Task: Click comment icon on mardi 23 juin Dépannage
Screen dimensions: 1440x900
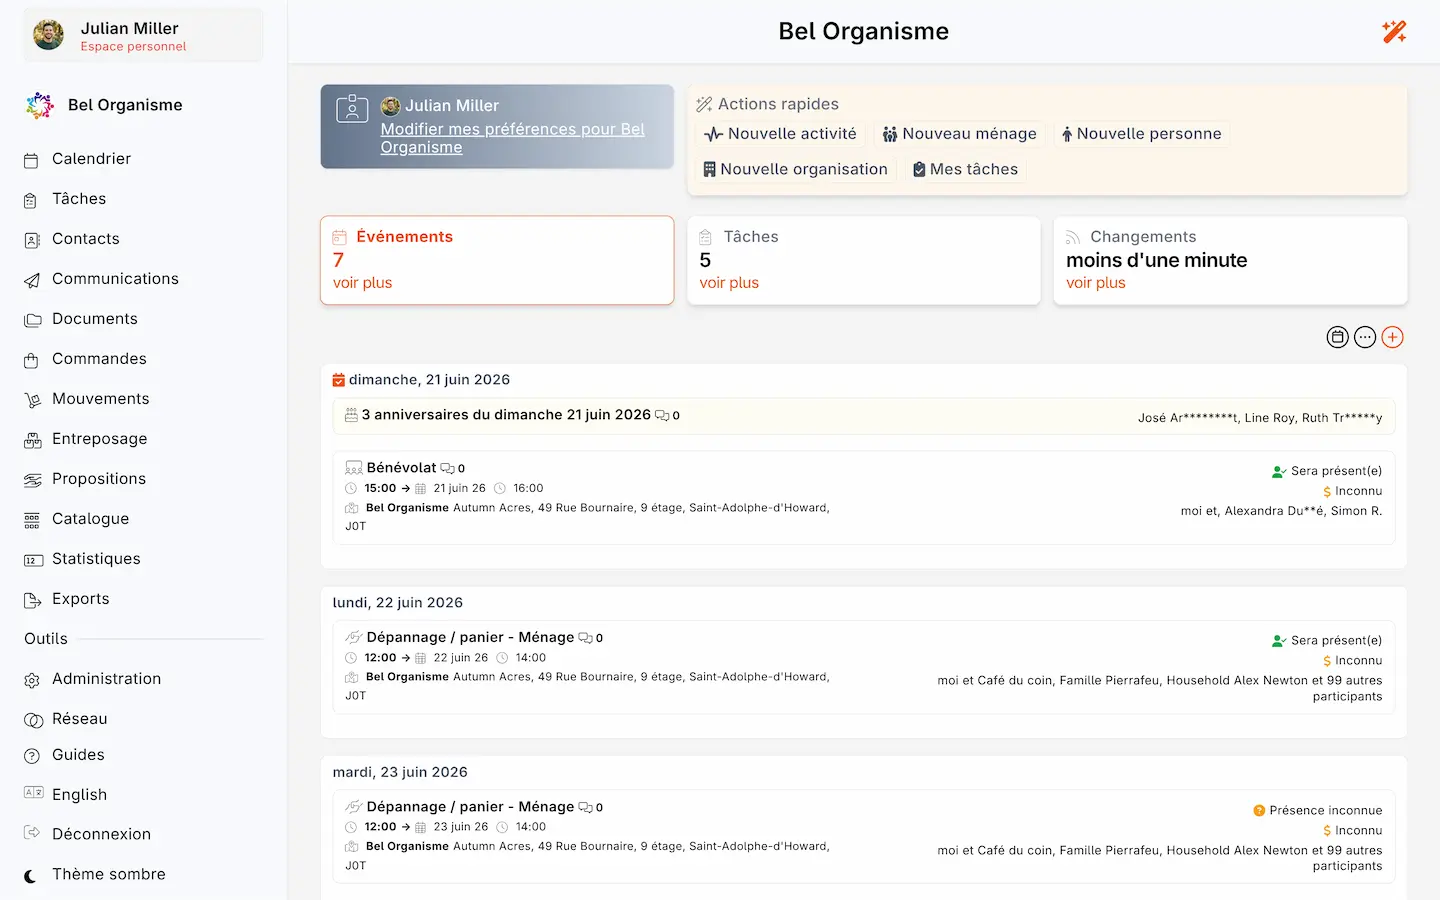Action: 585,807
